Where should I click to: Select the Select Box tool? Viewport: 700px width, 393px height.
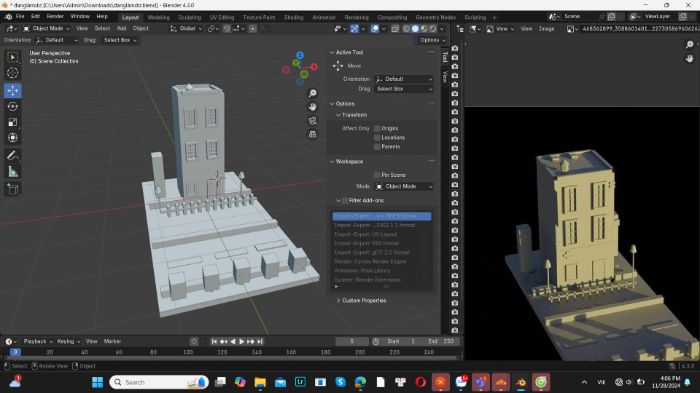12,57
